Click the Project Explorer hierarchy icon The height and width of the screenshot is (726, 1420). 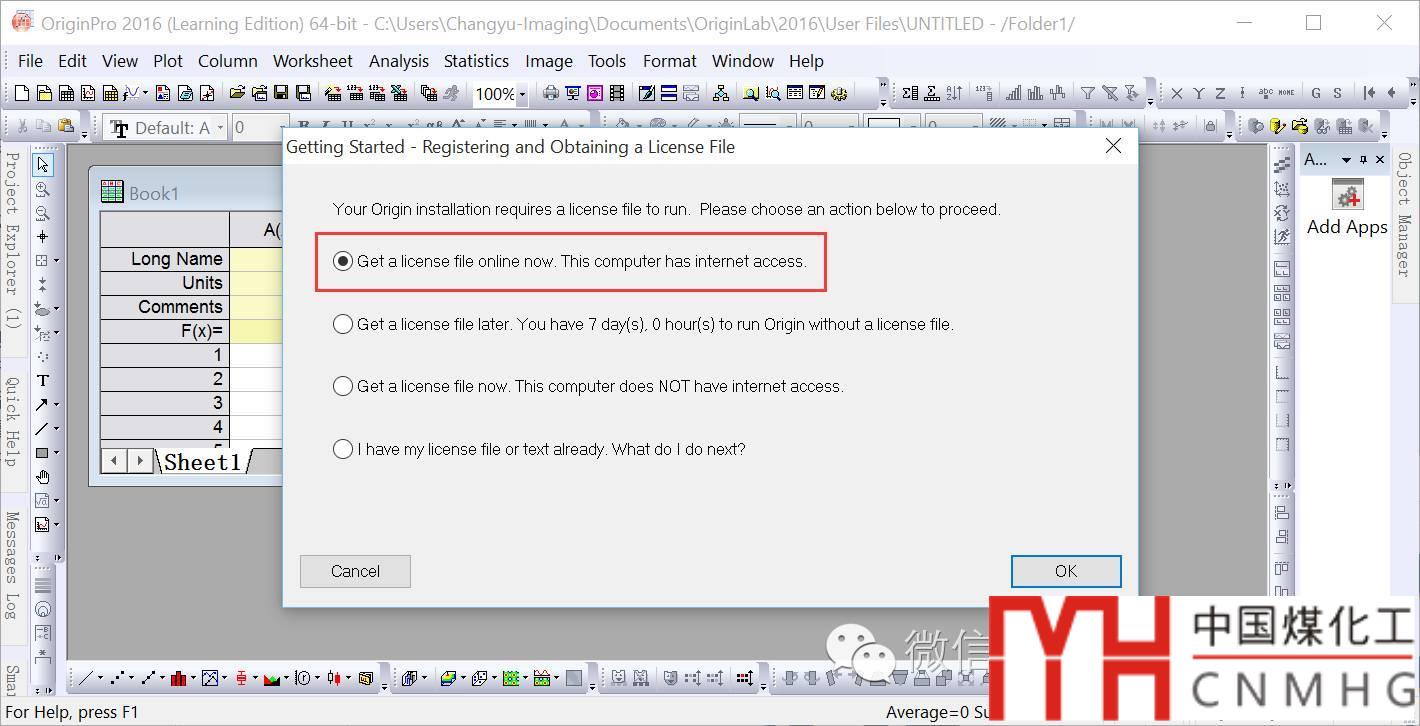720,93
